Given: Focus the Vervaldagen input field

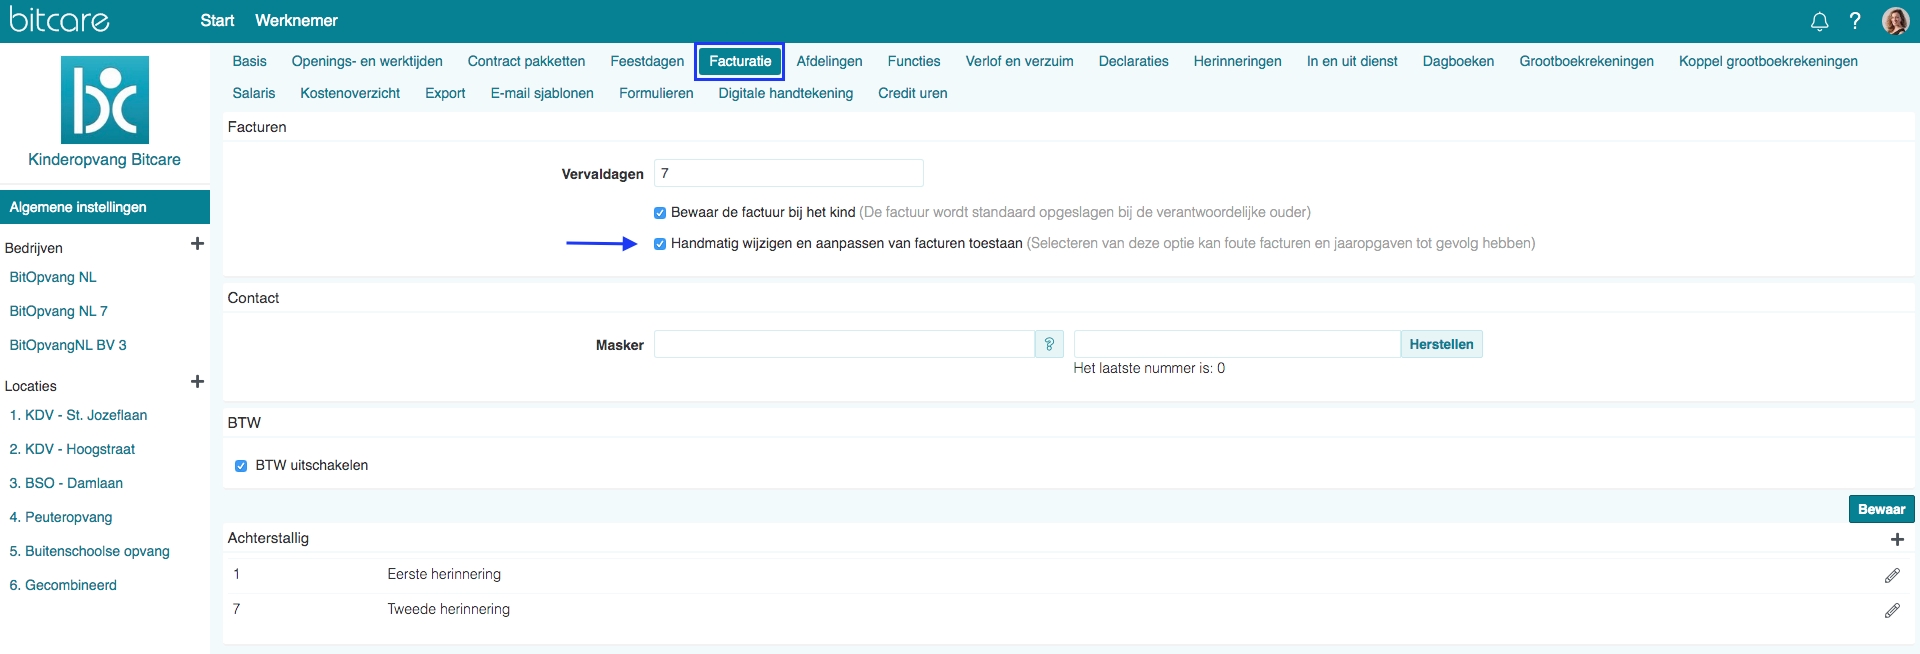Looking at the screenshot, I should 789,173.
